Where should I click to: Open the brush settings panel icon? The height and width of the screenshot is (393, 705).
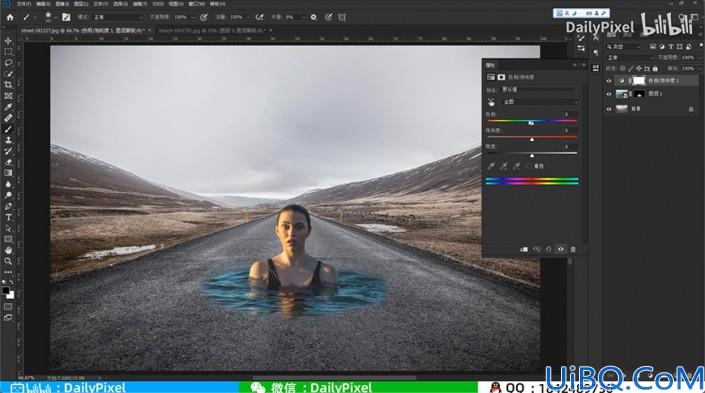coord(66,17)
